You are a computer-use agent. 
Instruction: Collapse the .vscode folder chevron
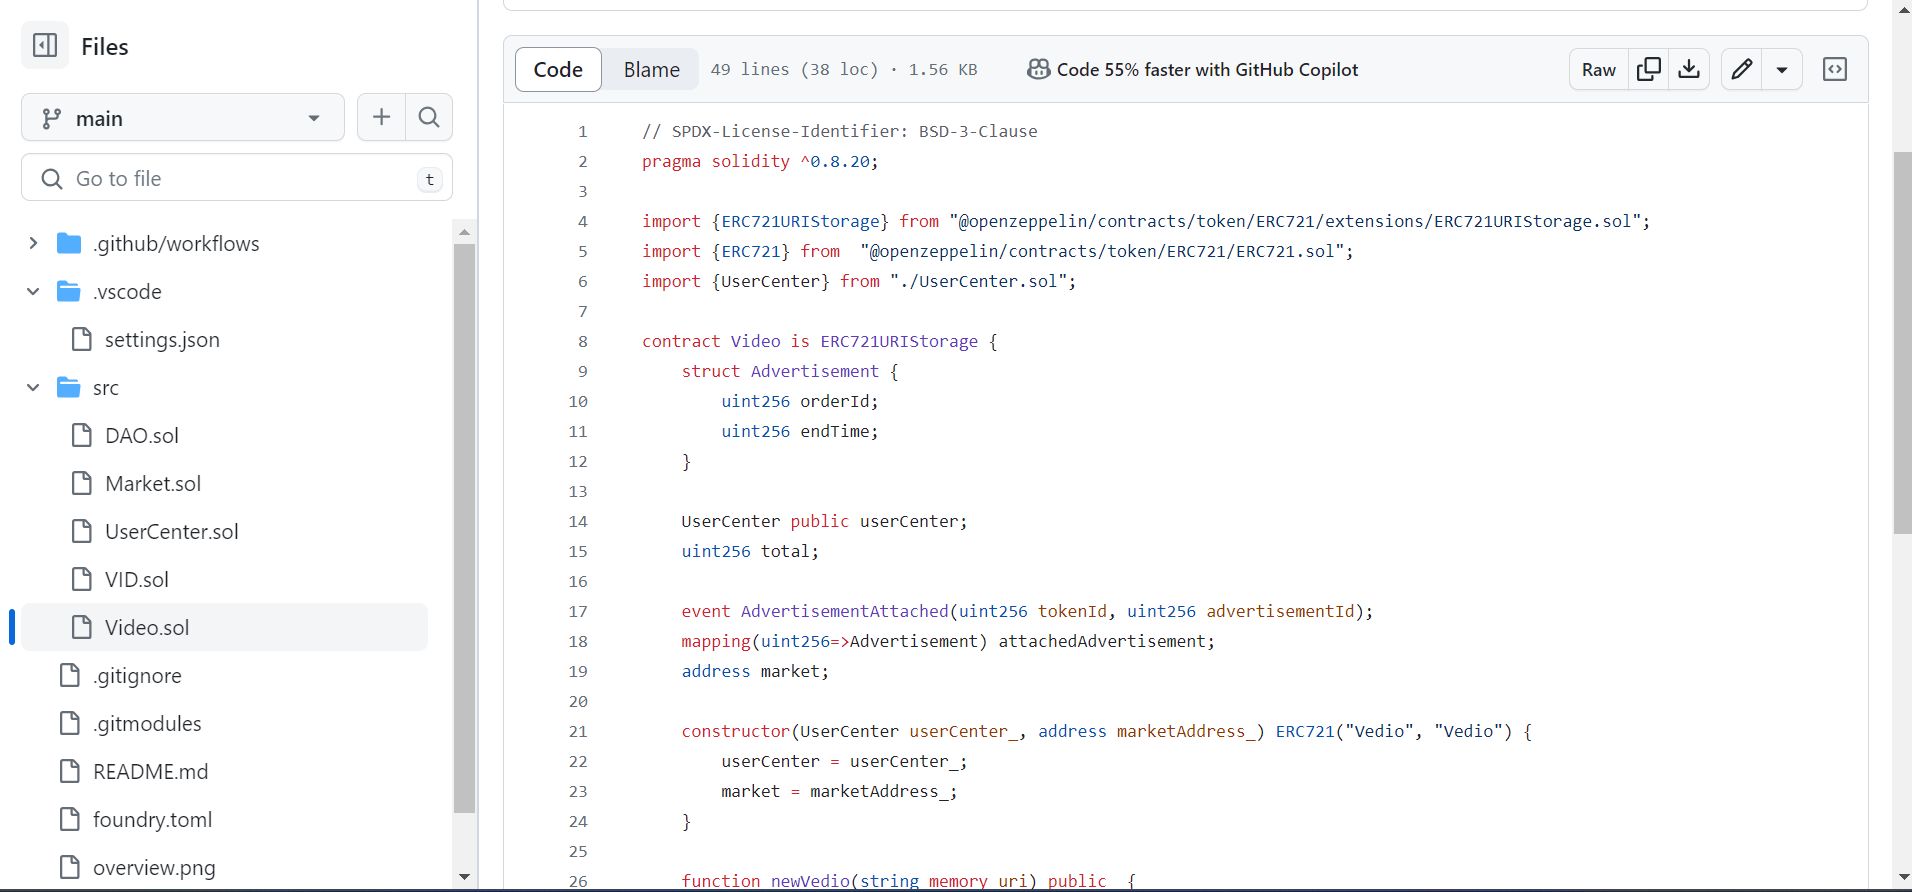(x=33, y=291)
